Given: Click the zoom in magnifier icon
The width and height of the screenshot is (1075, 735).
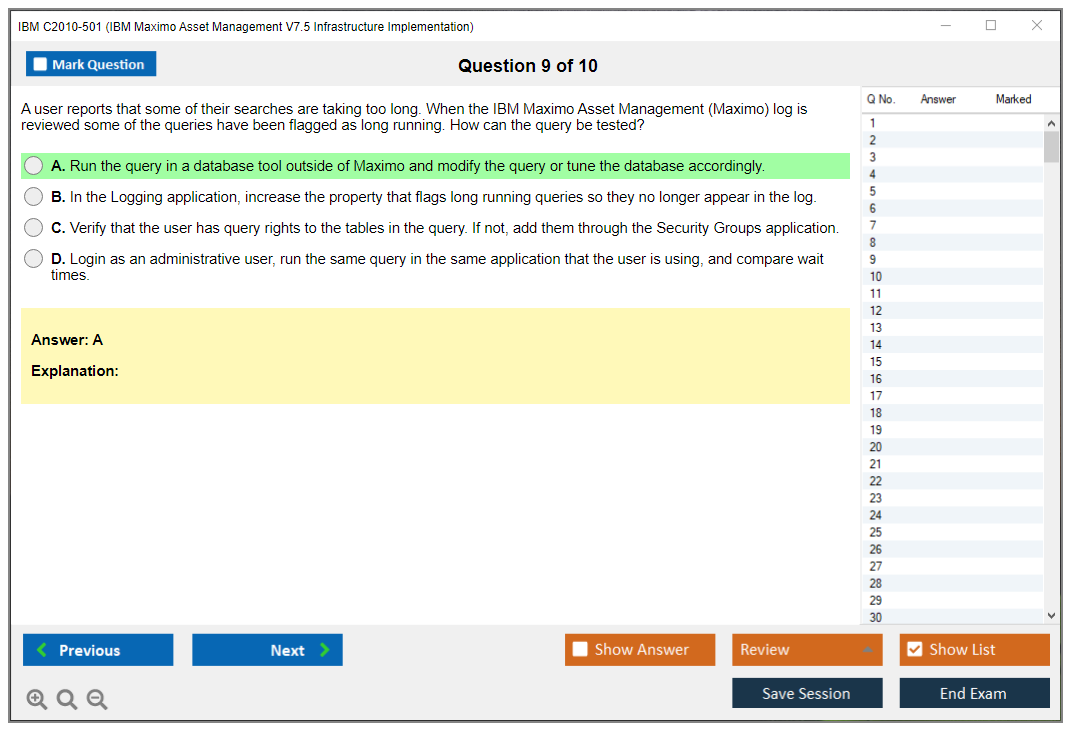Looking at the screenshot, I should coord(37,699).
